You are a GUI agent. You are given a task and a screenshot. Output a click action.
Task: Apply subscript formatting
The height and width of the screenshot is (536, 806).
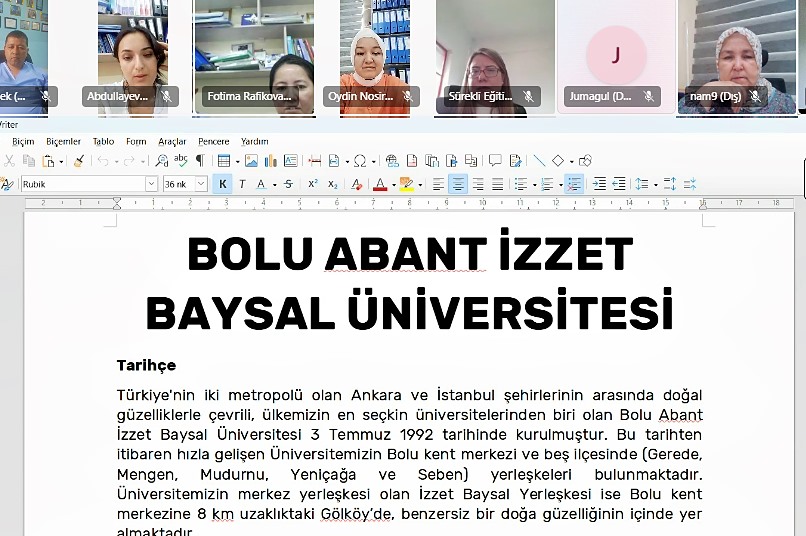coord(333,184)
